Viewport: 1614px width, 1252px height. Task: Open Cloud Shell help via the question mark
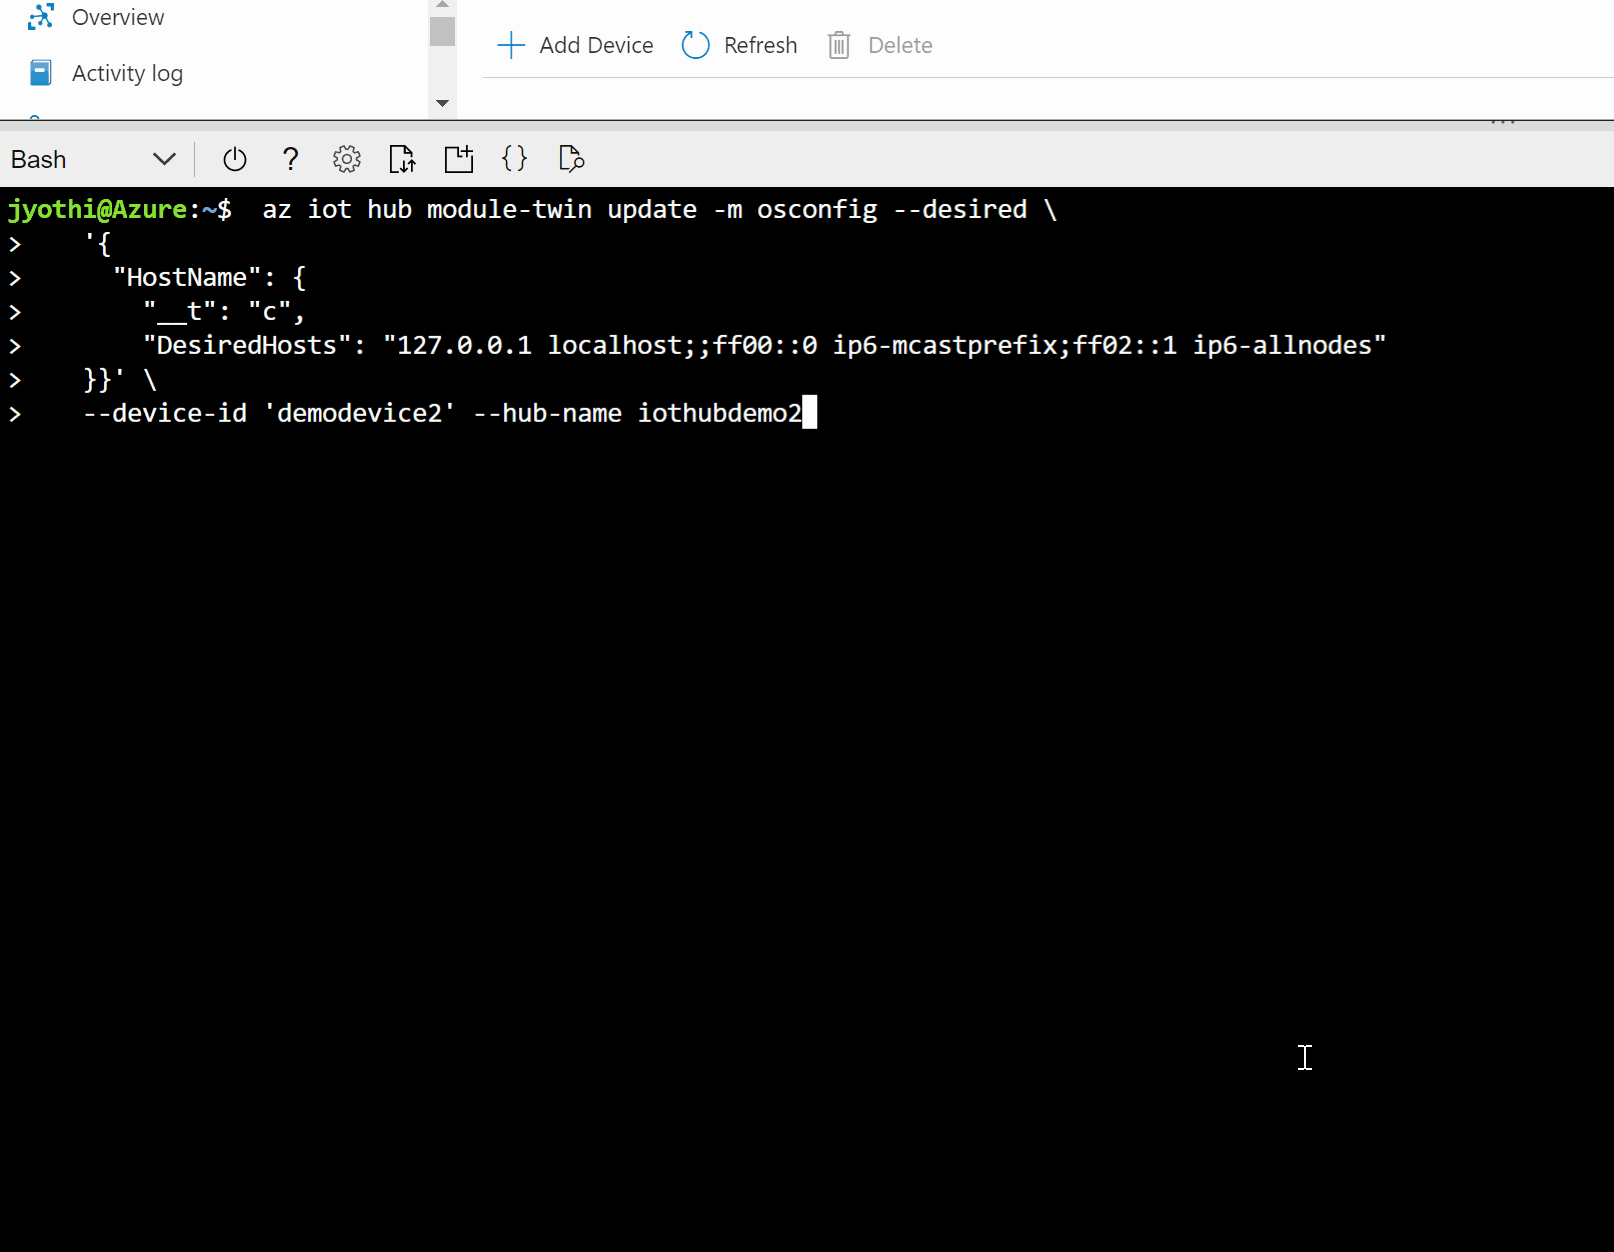[290, 159]
